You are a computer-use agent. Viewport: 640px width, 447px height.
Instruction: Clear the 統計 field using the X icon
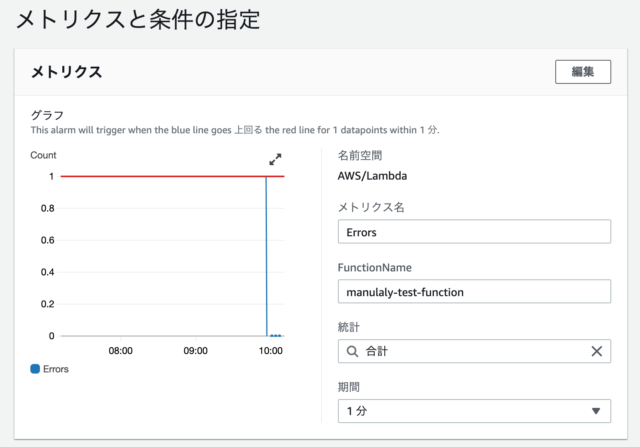coord(597,351)
